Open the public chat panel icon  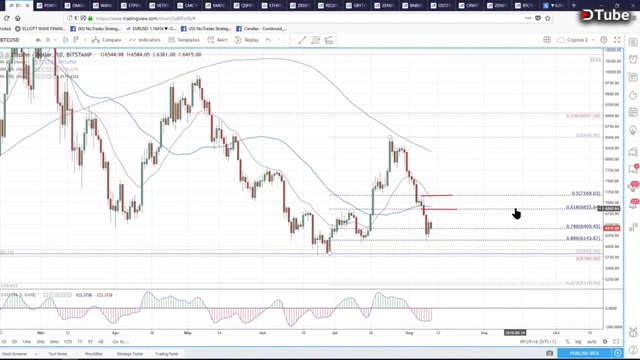coord(633,153)
